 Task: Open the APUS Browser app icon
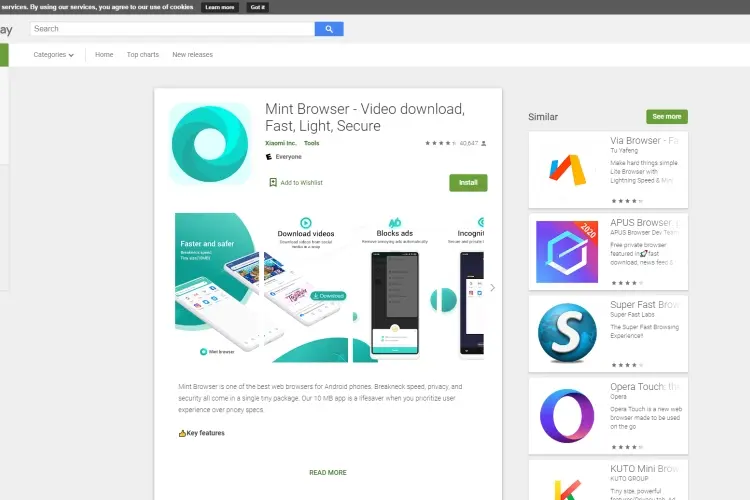(x=567, y=252)
